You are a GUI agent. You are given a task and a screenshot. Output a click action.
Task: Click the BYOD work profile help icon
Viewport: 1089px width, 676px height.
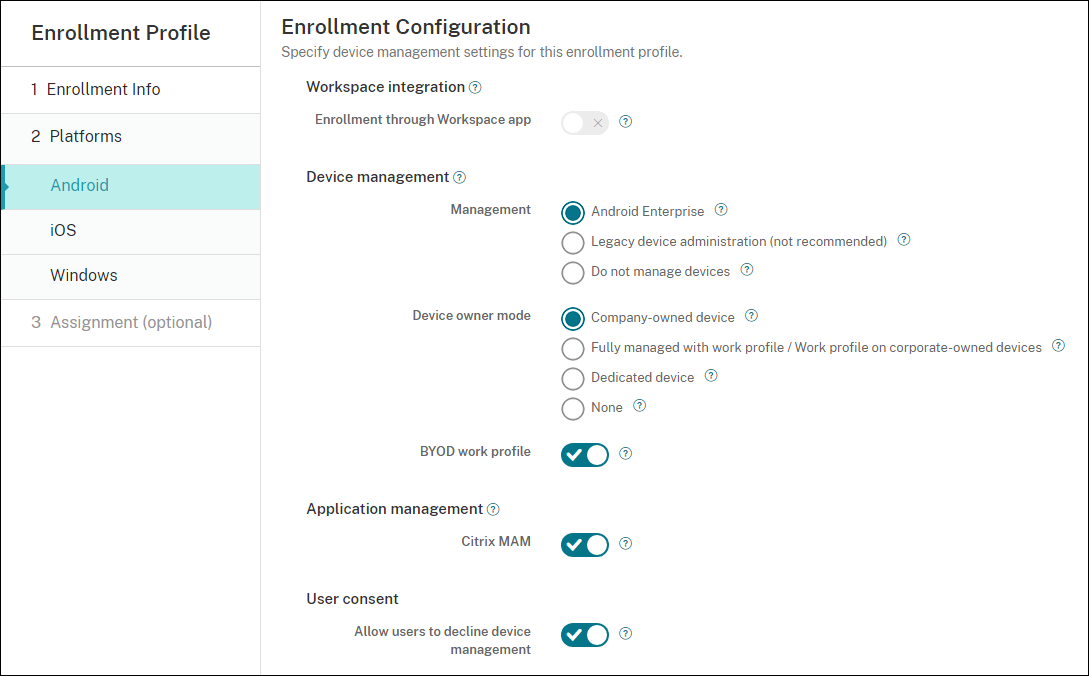pyautogui.click(x=625, y=454)
